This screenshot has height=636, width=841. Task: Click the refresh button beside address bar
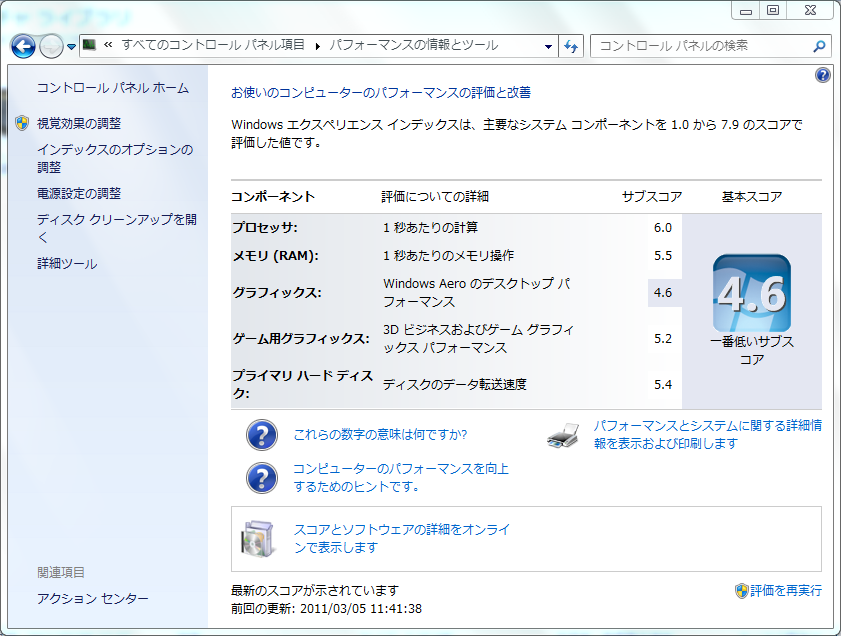[571, 47]
